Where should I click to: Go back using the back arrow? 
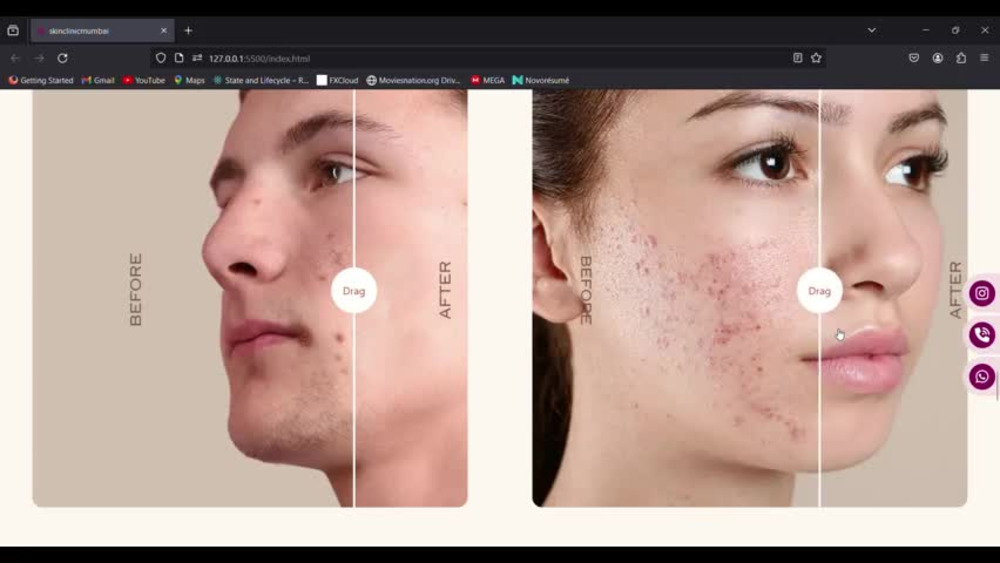(x=15, y=58)
